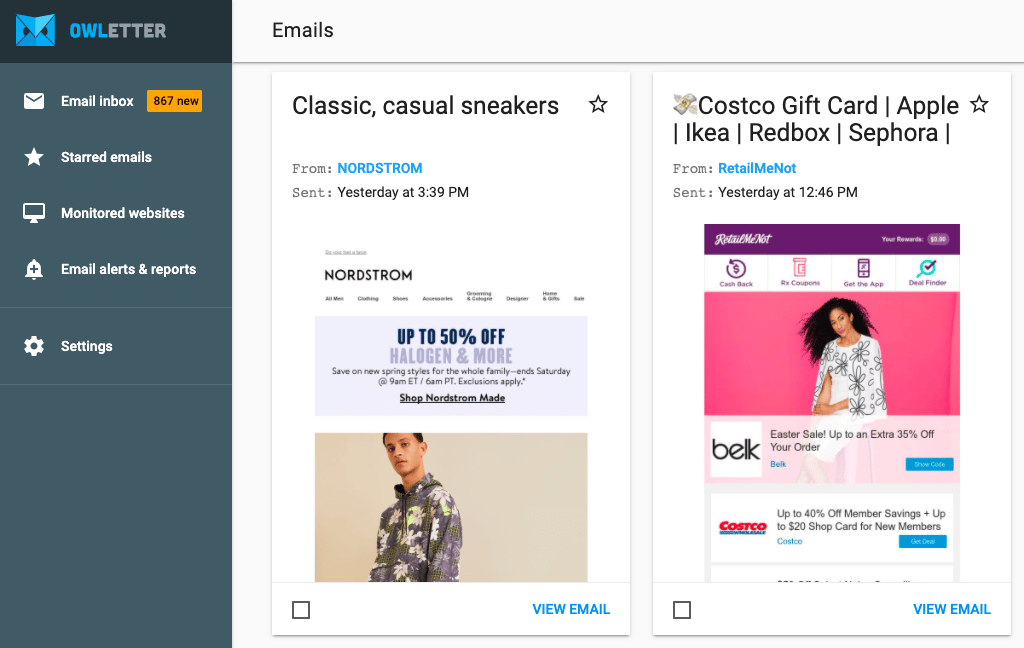Click the RetailMeNot sender link
Image resolution: width=1024 pixels, height=648 pixels.
coord(757,168)
